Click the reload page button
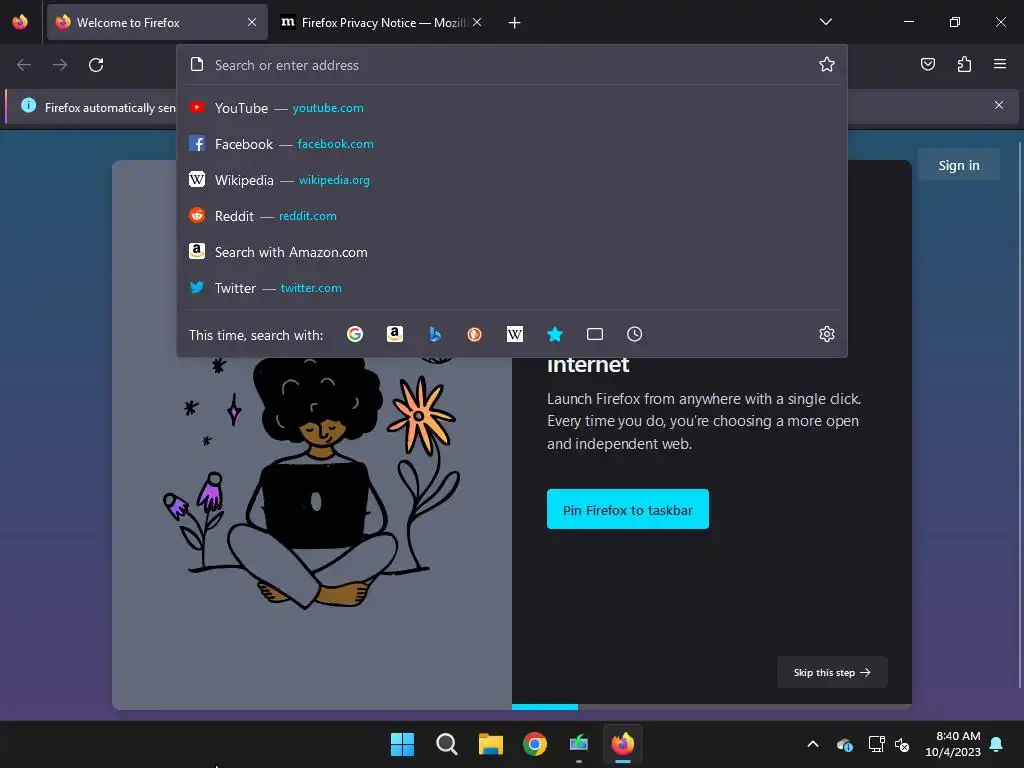This screenshot has height=768, width=1024. (96, 65)
